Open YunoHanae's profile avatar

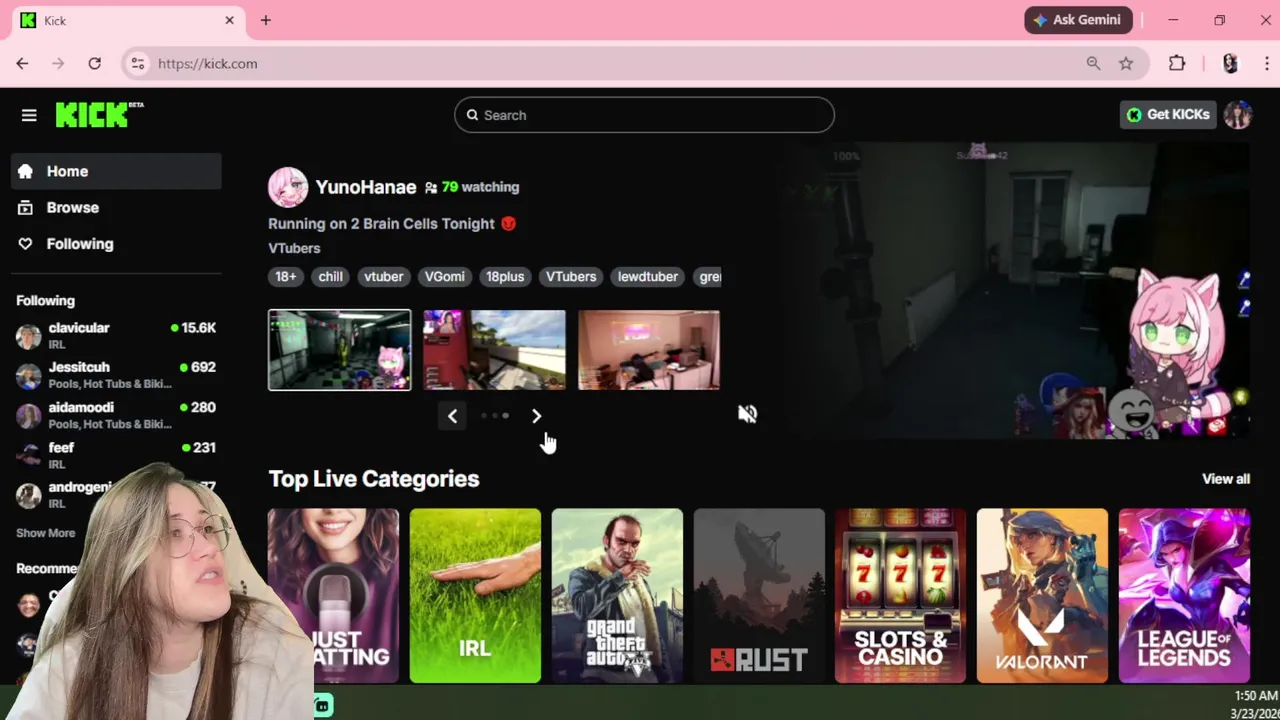point(288,187)
